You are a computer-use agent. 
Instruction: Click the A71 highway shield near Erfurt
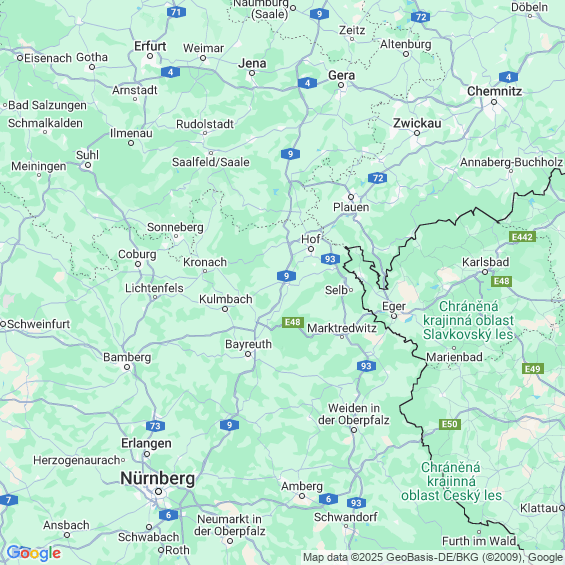click(x=176, y=12)
